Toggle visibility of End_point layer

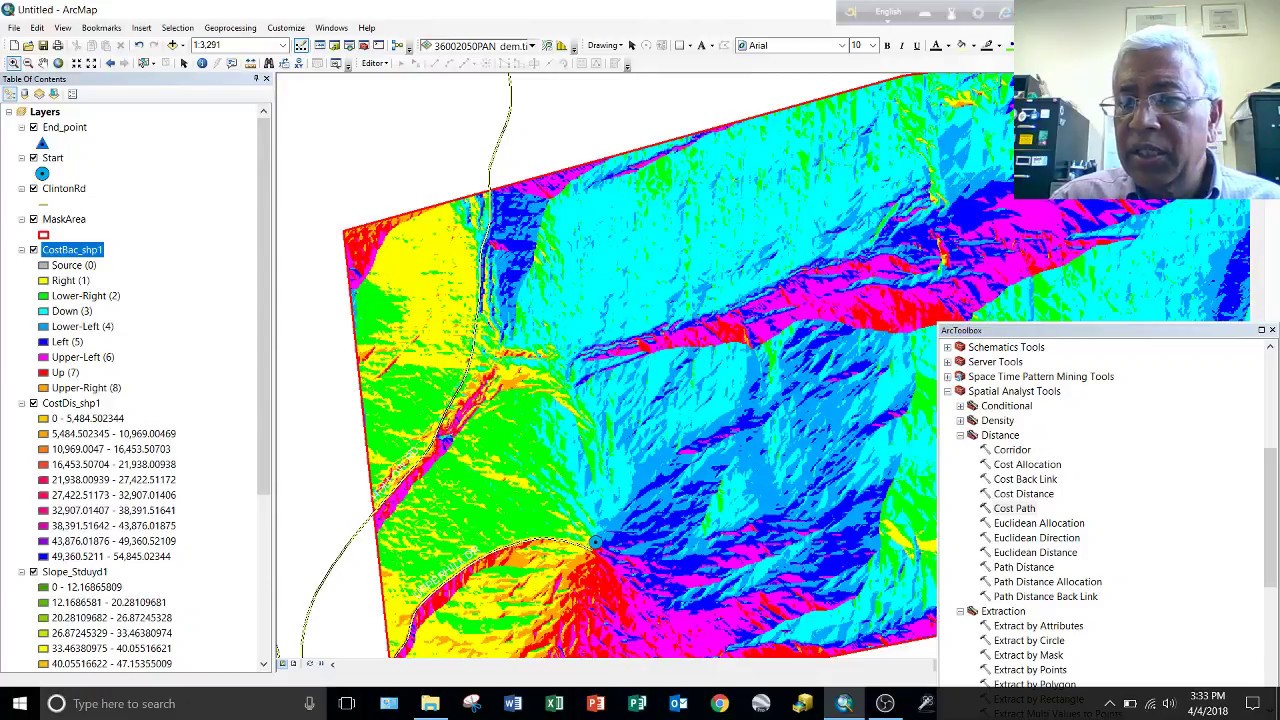34,128
